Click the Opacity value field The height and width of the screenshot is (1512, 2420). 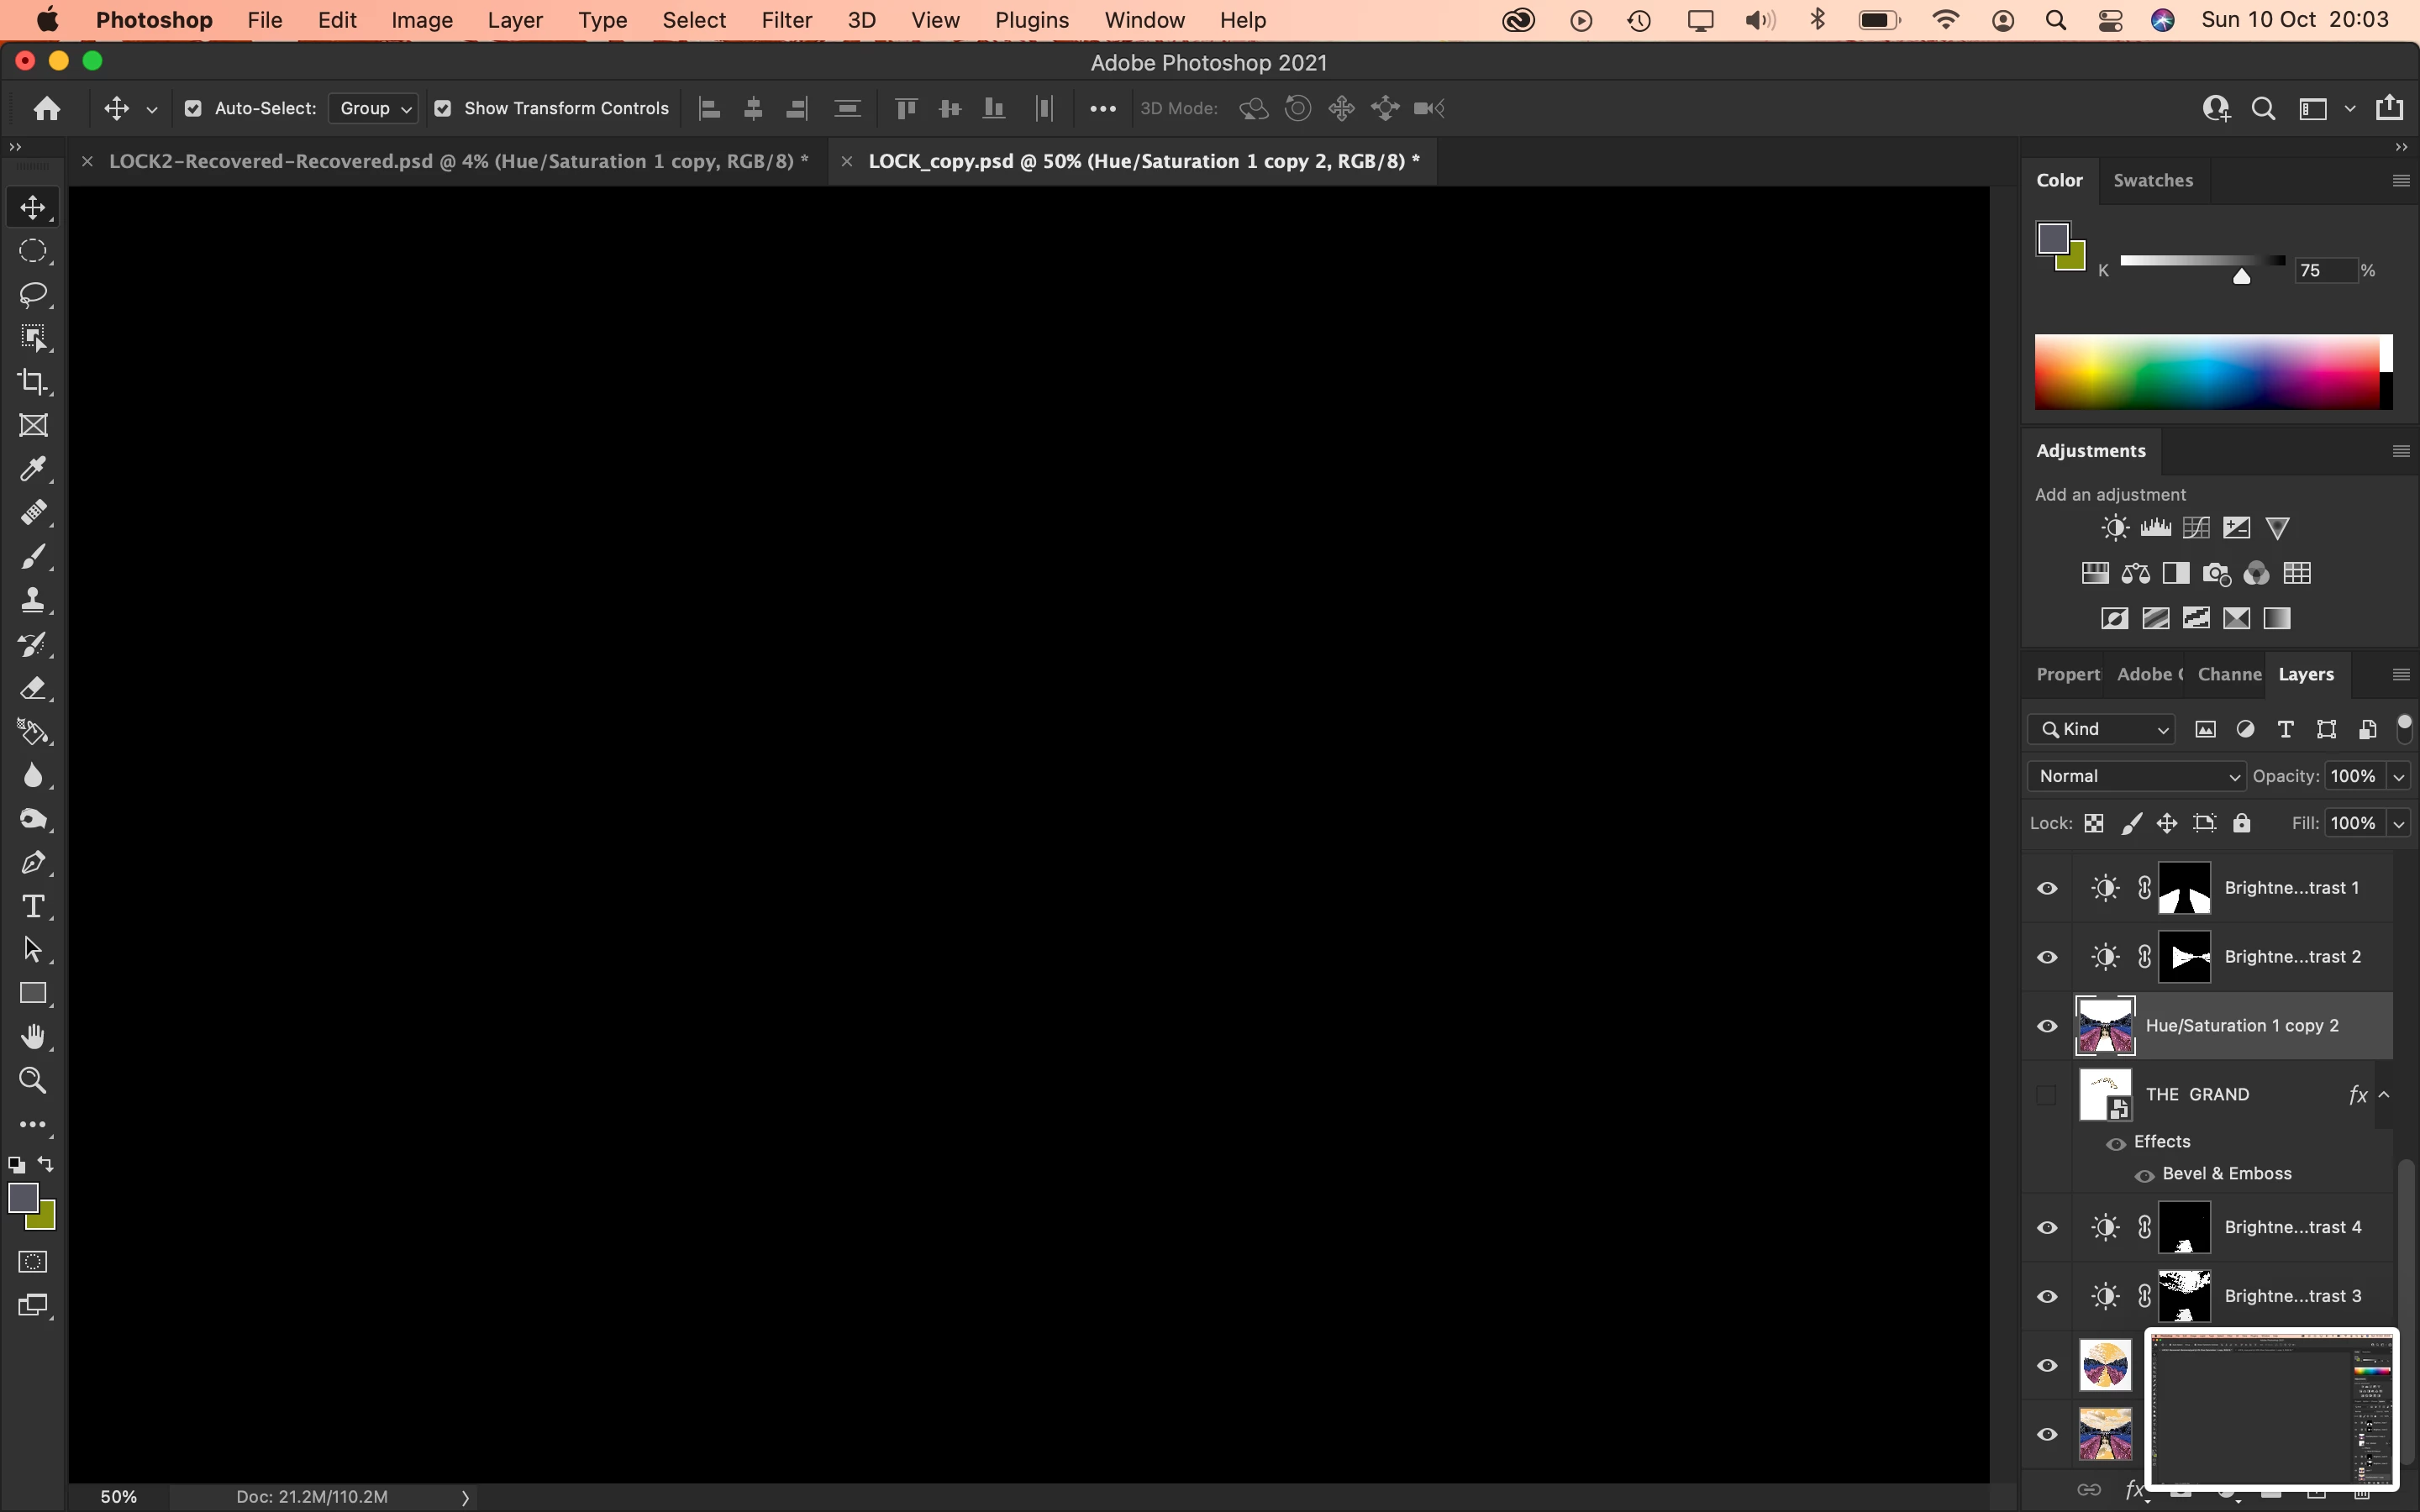point(2353,777)
